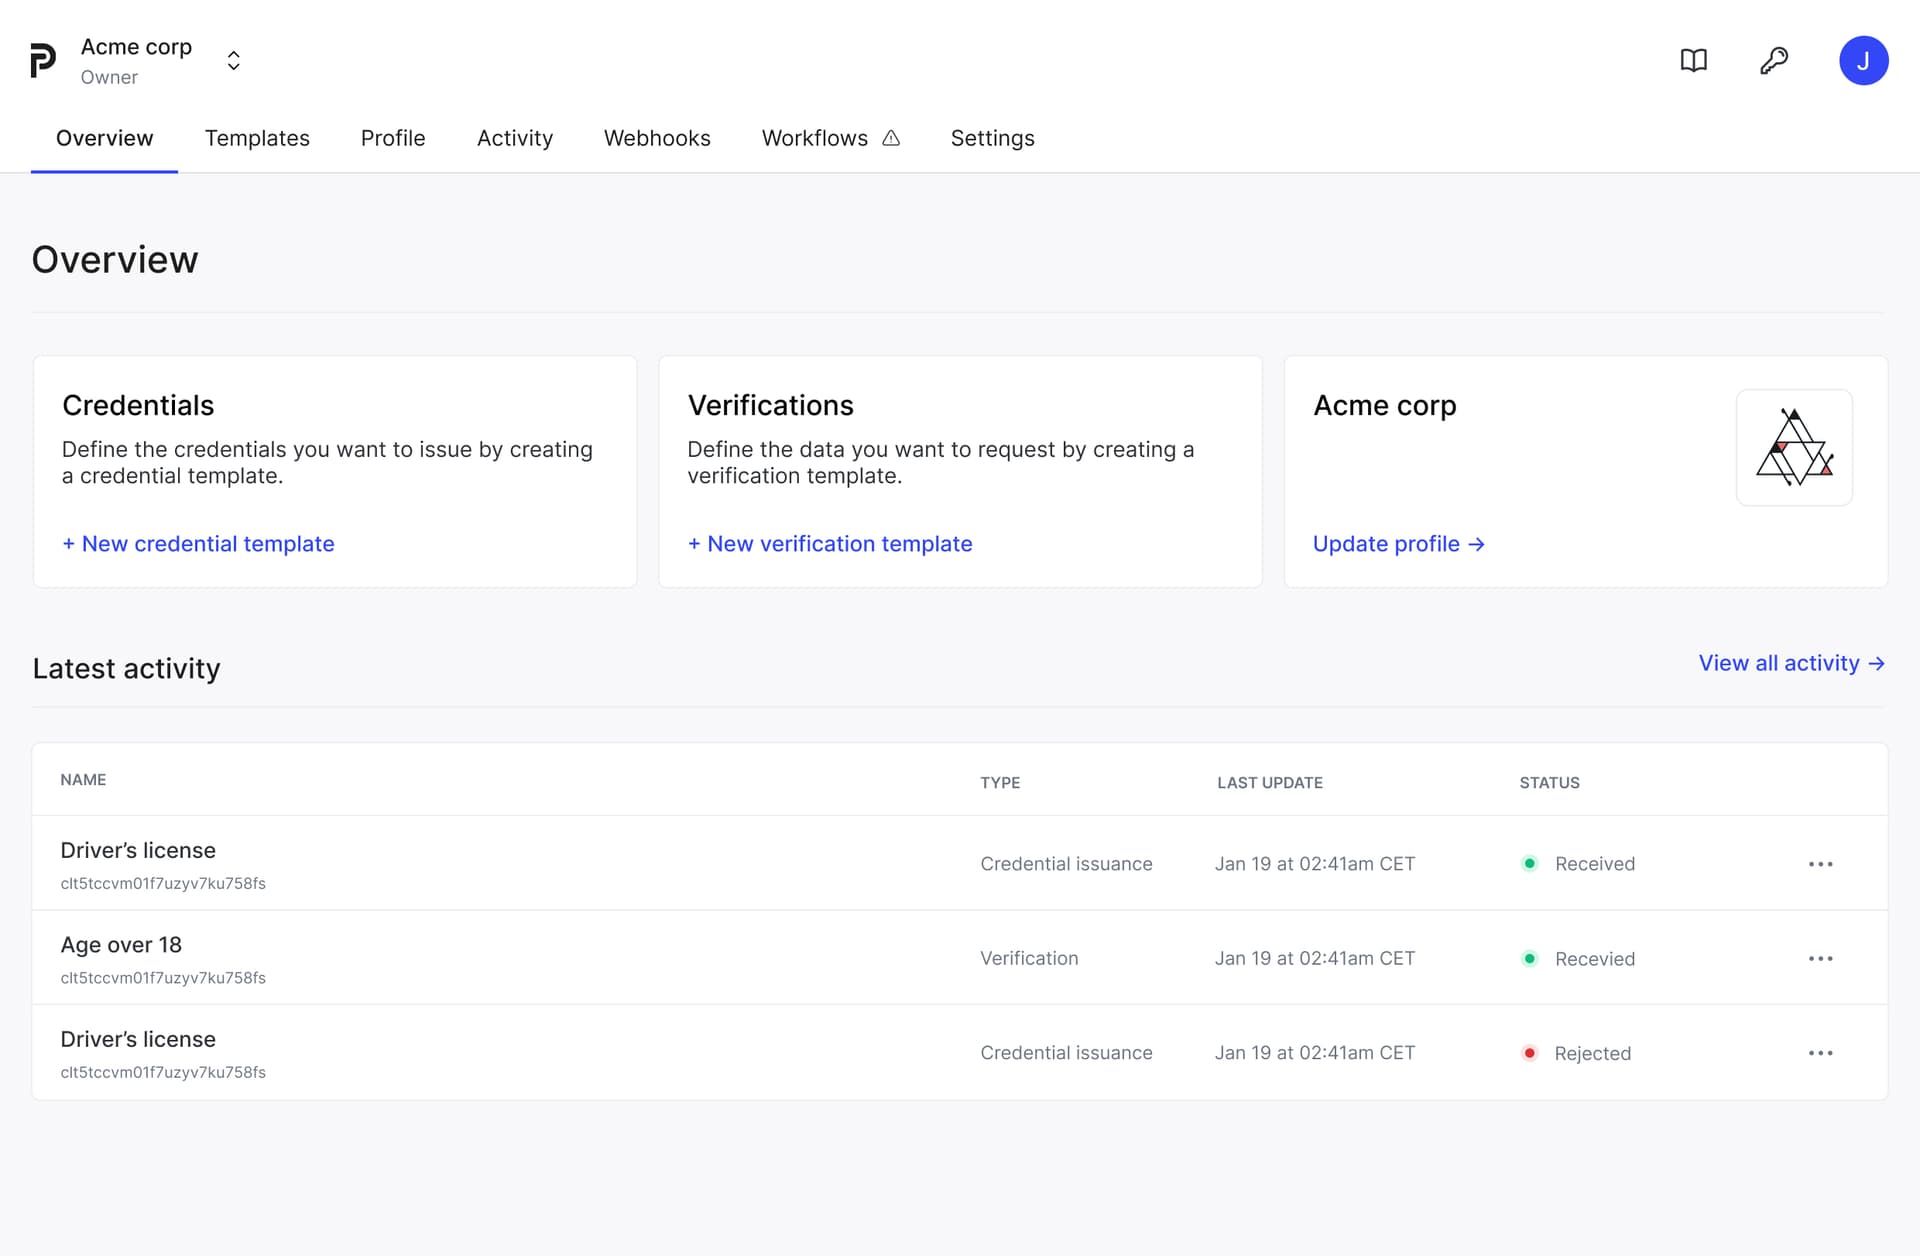The width and height of the screenshot is (1920, 1256).
Task: Click the Received status in first row
Action: [x=1594, y=864]
